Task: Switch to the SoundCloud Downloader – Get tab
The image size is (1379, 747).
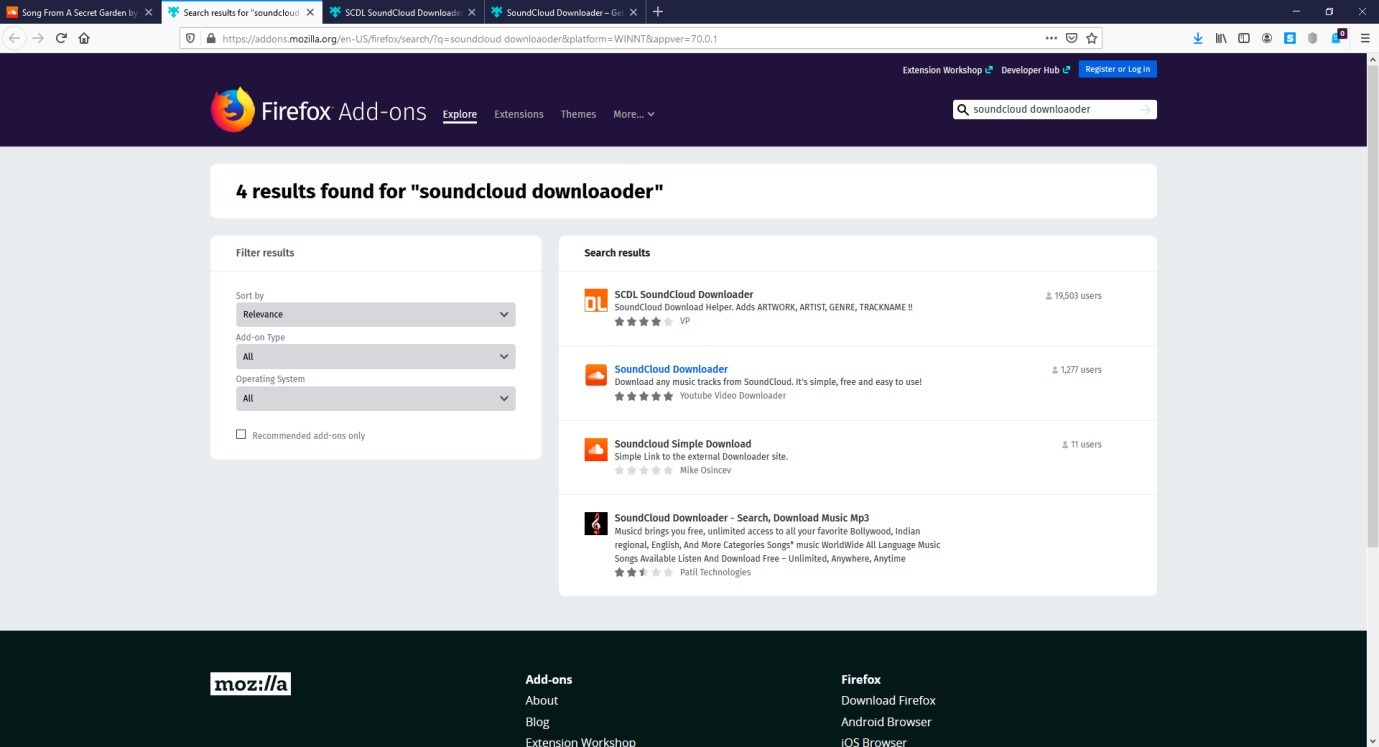Action: tap(564, 12)
